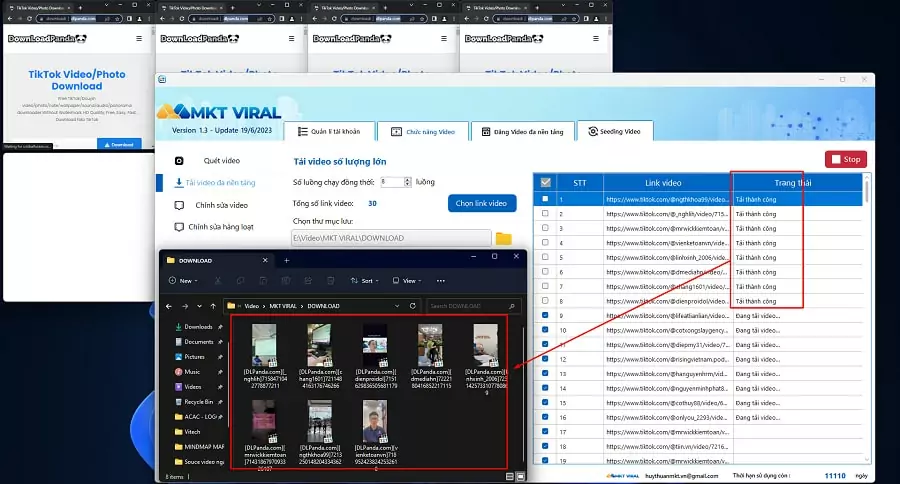Open Recycle Bin in Explorer sidebar
Image resolution: width=900 pixels, height=484 pixels.
point(199,401)
